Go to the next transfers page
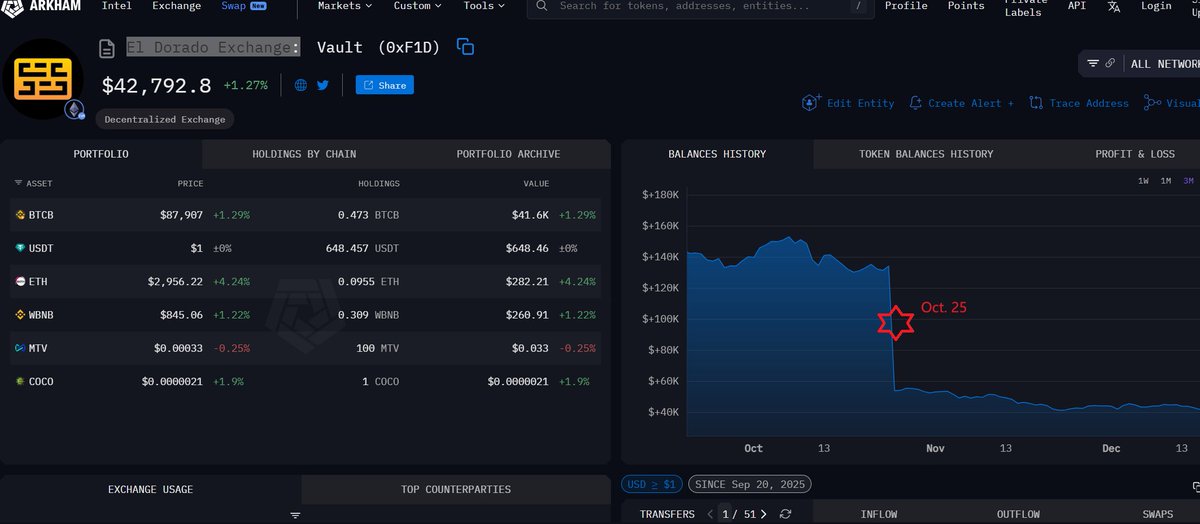1200x524 pixels. [763, 514]
